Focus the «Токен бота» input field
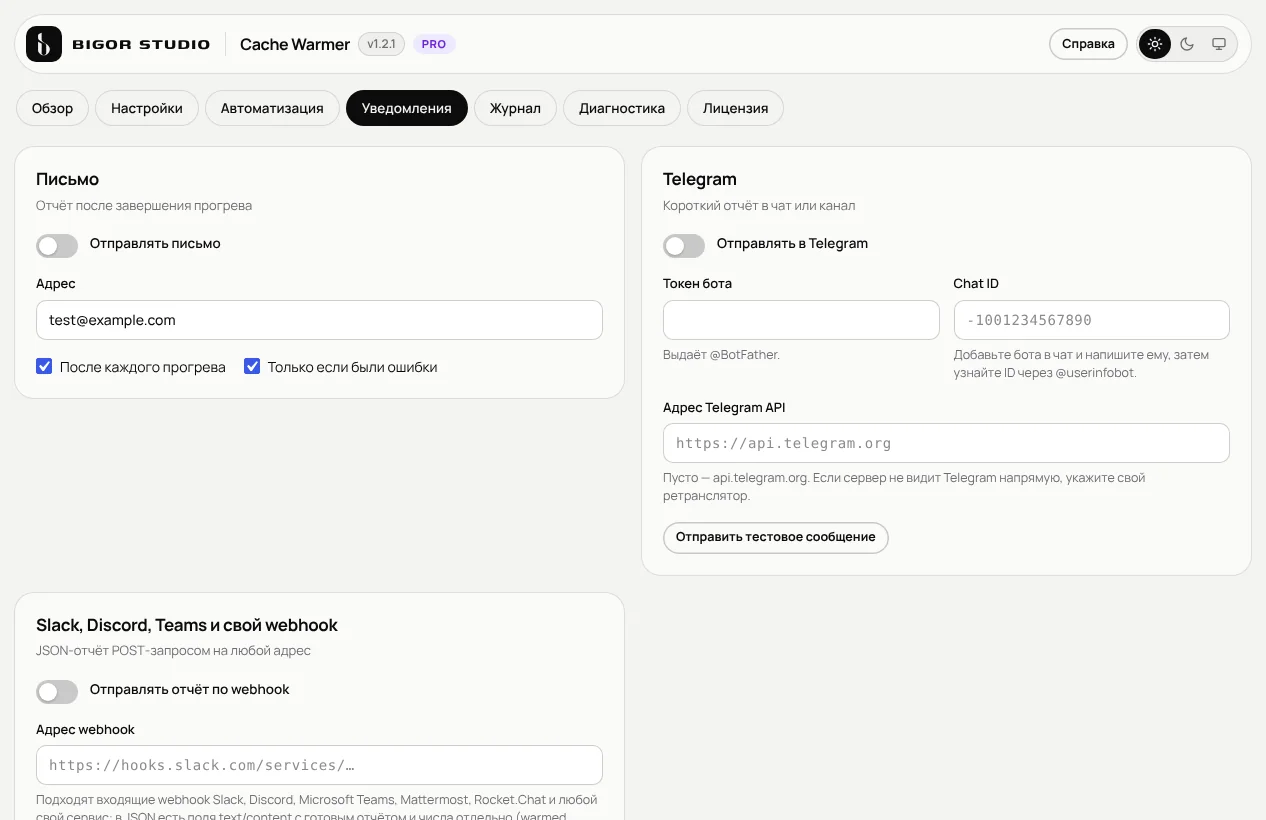Image resolution: width=1266 pixels, height=820 pixels. click(x=801, y=320)
